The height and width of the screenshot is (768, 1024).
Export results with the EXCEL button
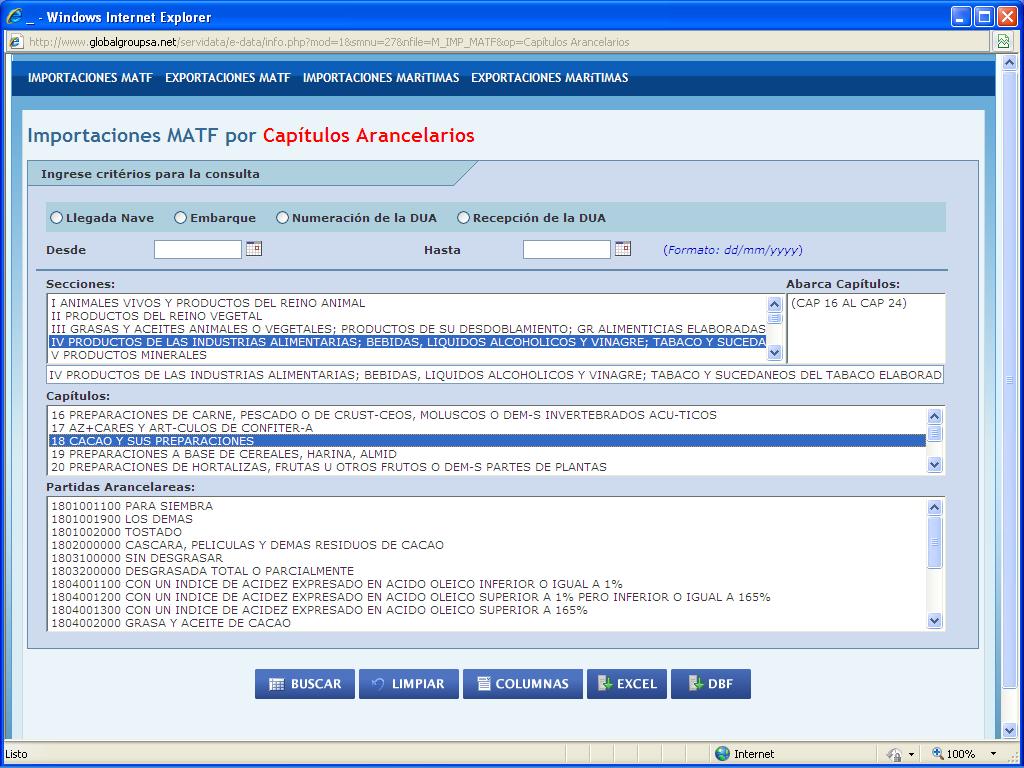click(626, 684)
